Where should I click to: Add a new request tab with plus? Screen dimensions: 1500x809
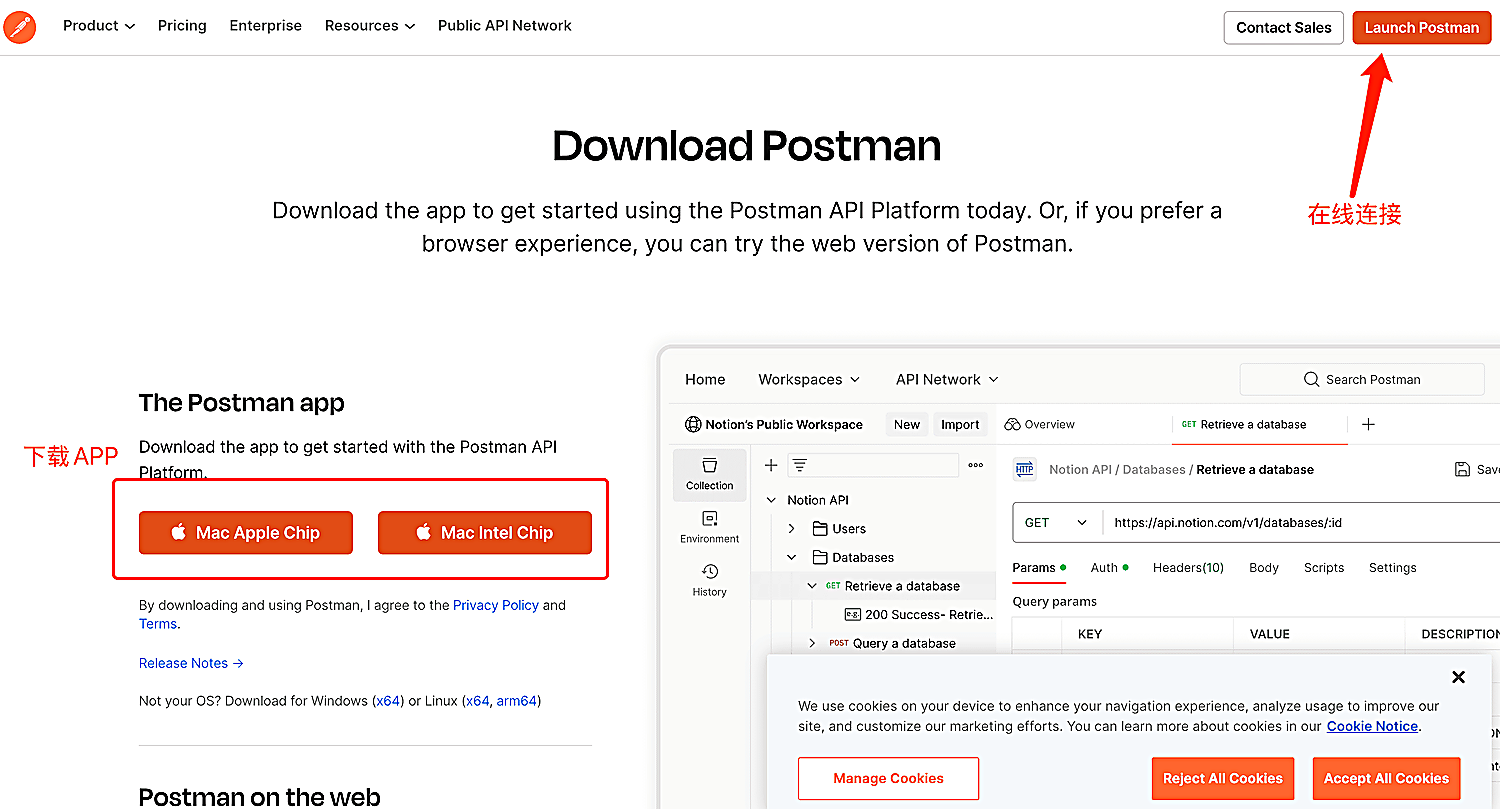[x=1368, y=424]
